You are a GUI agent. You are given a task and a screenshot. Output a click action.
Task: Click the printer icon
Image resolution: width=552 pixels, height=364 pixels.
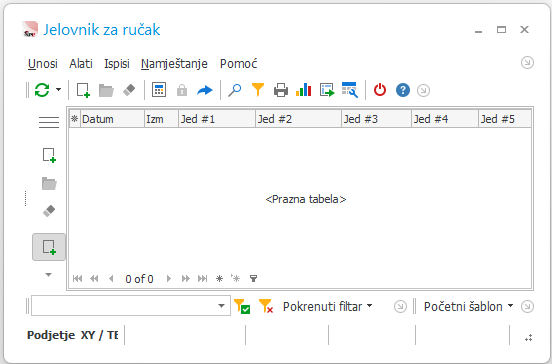(x=281, y=90)
